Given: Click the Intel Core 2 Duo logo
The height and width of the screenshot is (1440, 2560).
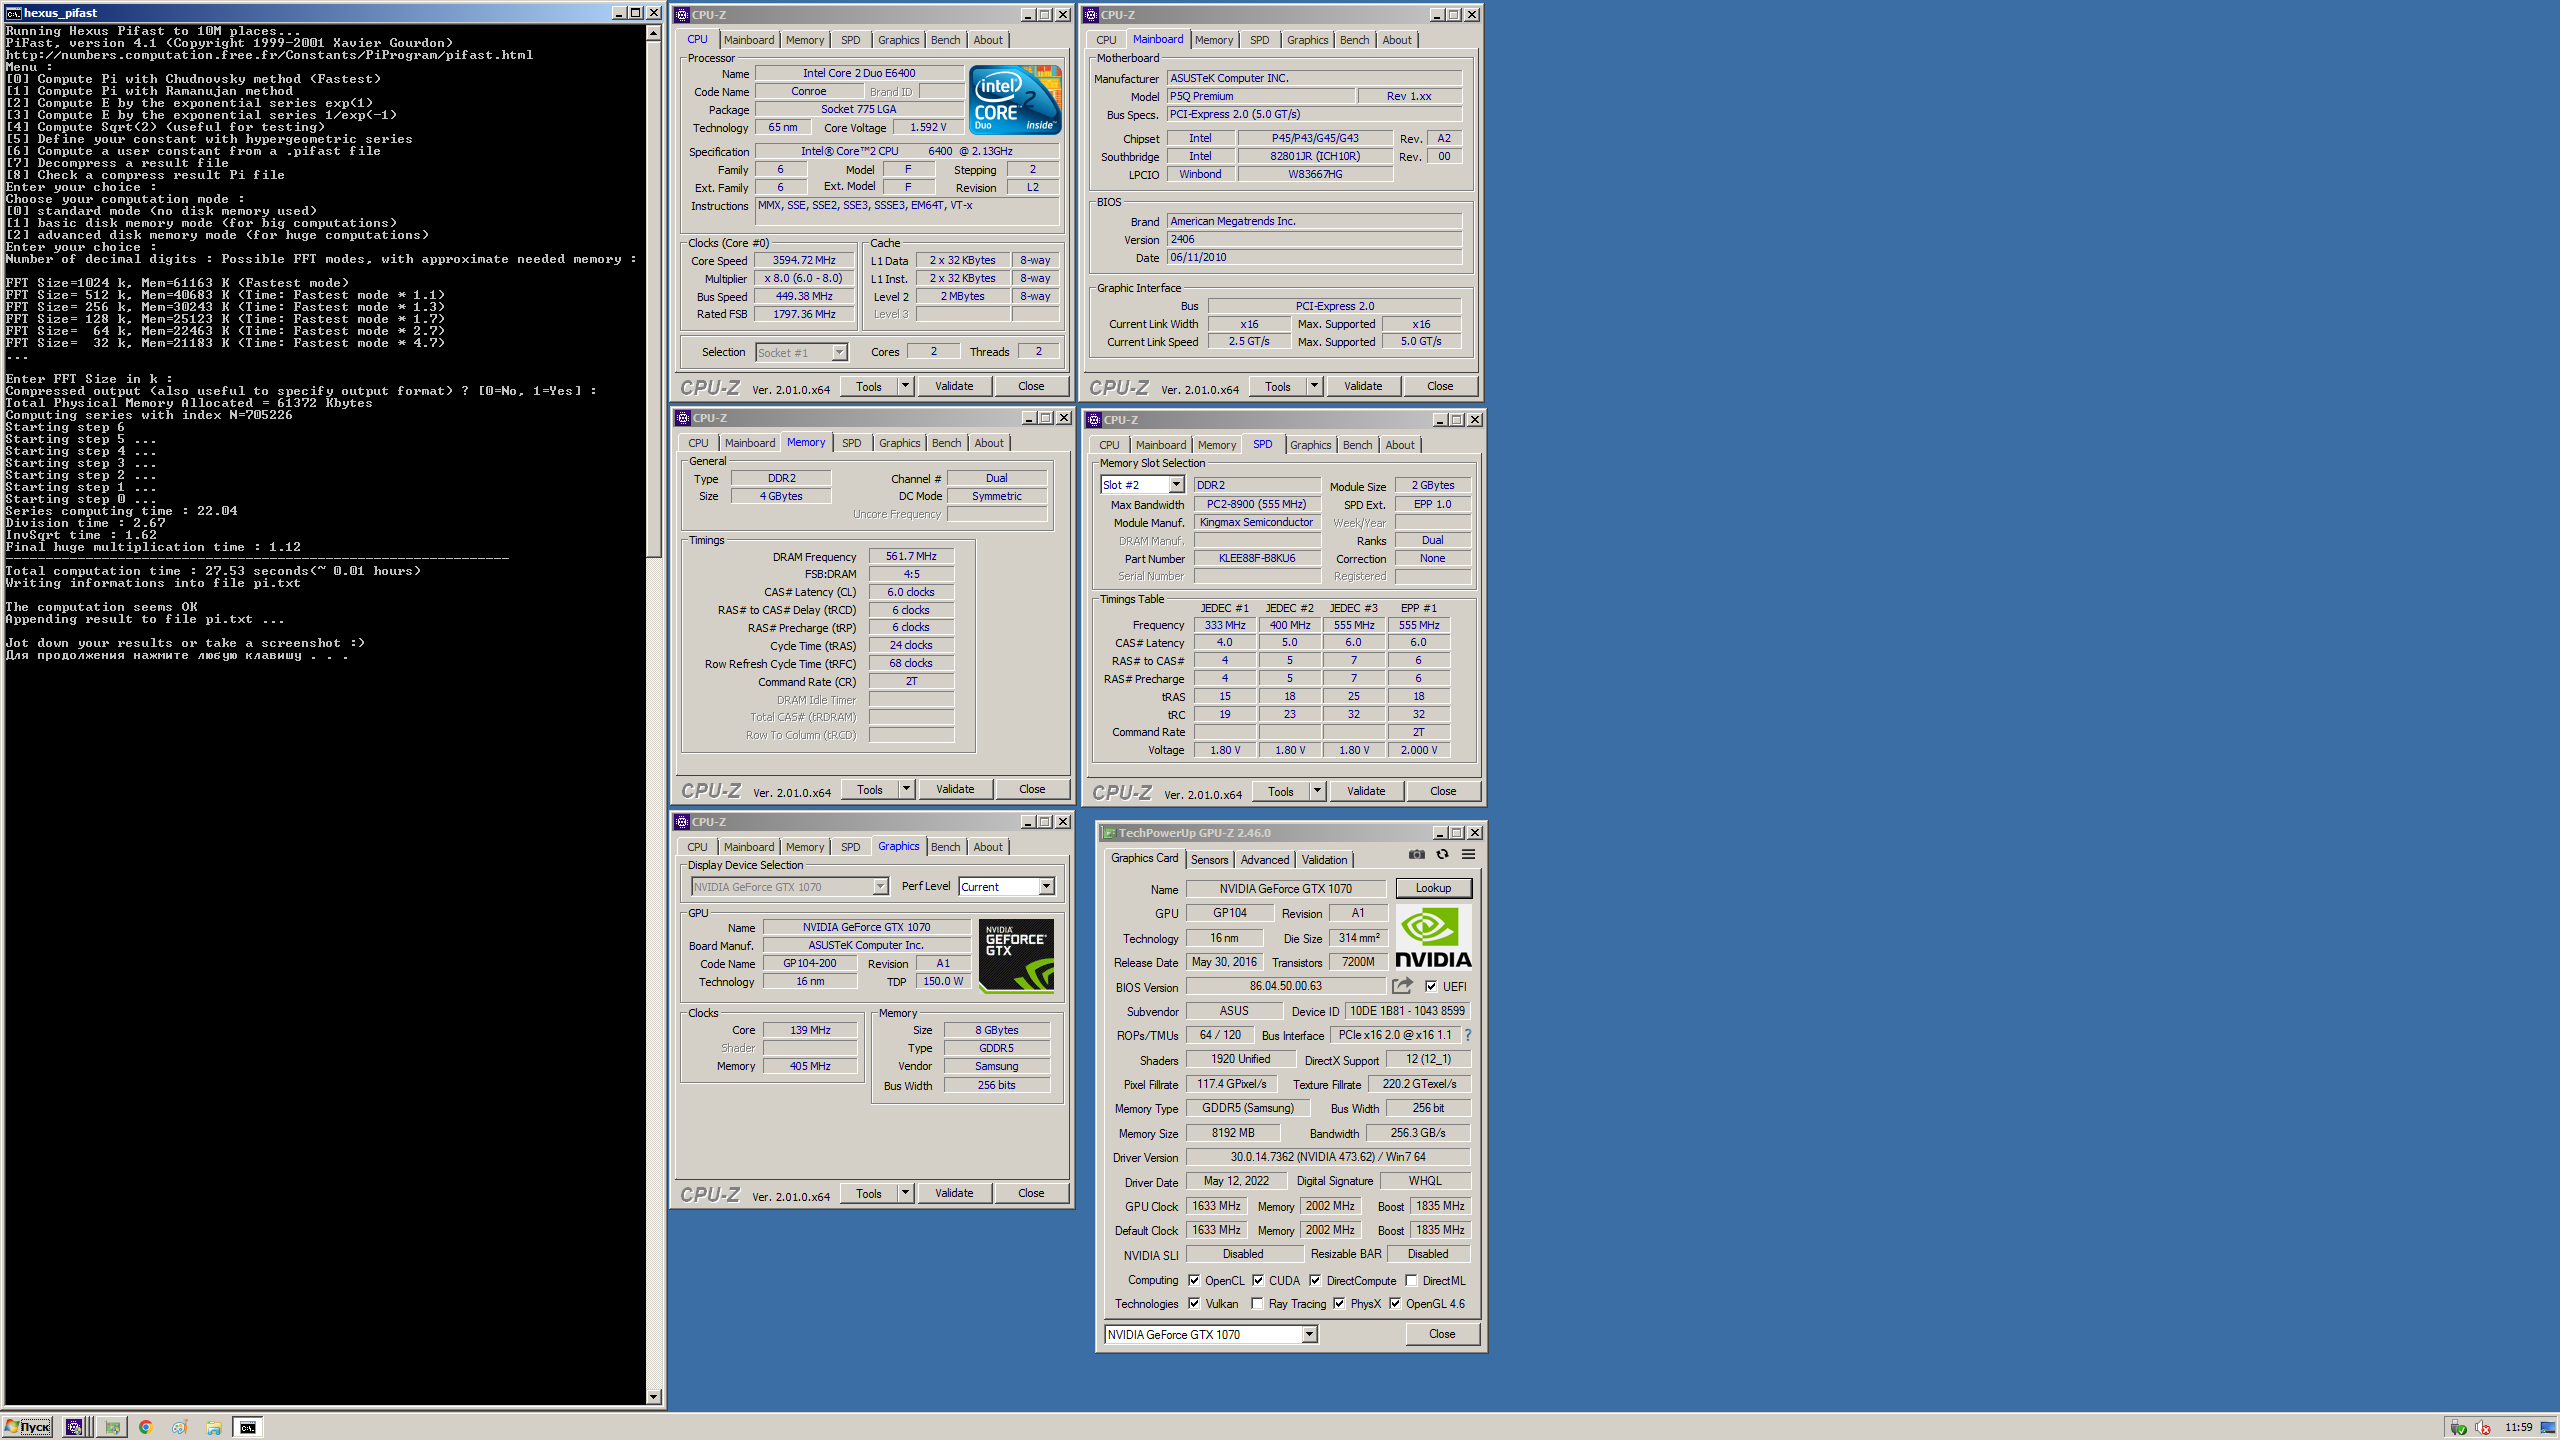Looking at the screenshot, I should click(x=1015, y=100).
